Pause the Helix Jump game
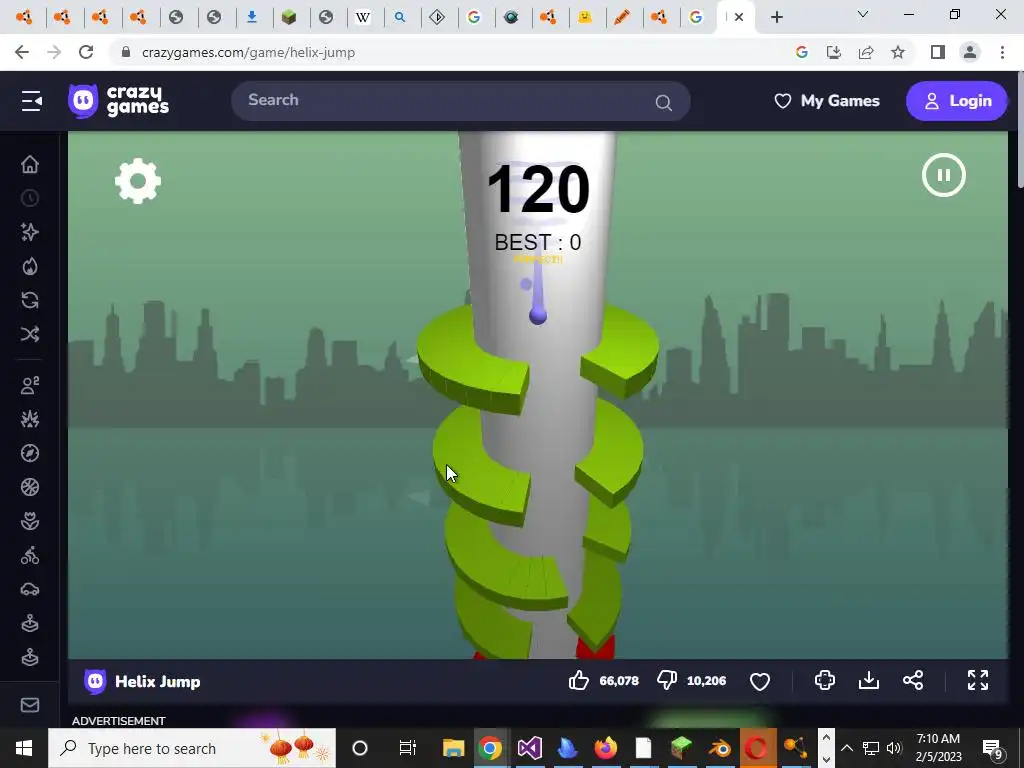The image size is (1024, 768). [944, 175]
